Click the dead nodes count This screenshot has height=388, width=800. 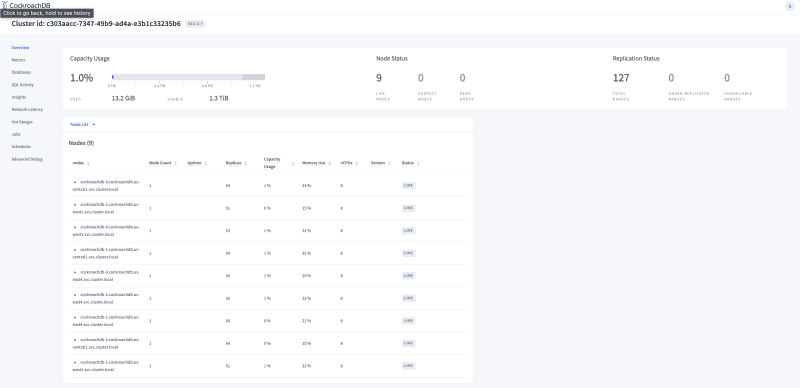(x=462, y=78)
